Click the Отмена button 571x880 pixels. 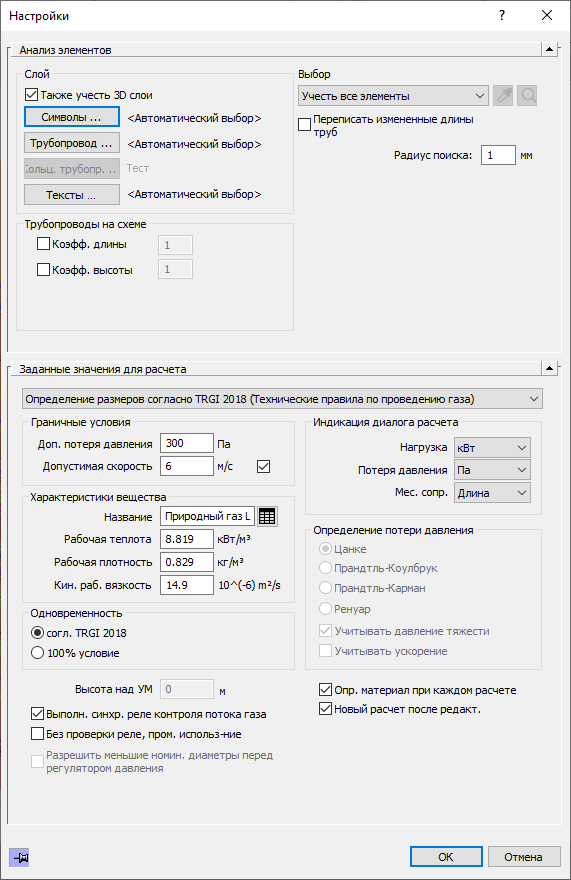pyautogui.click(x=524, y=857)
